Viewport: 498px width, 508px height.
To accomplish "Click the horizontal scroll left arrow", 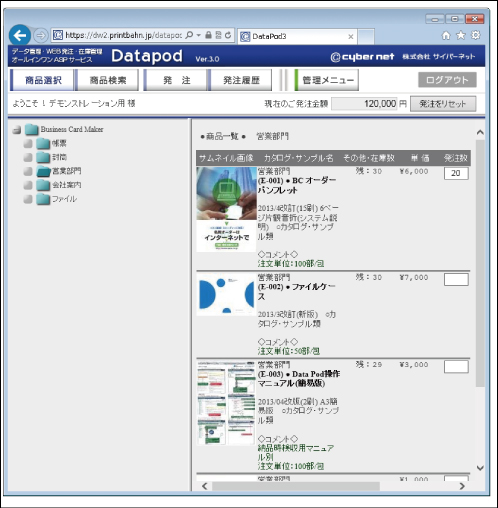I will [x=204, y=486].
